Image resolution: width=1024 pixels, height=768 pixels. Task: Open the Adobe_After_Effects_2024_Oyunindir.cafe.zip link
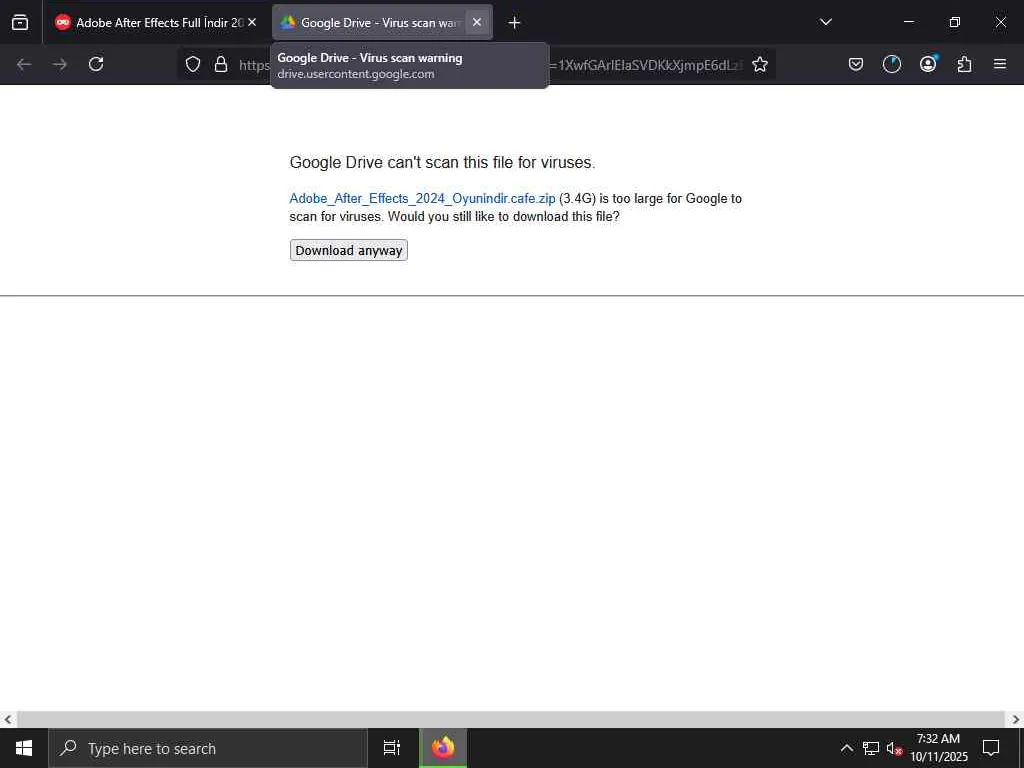(422, 199)
